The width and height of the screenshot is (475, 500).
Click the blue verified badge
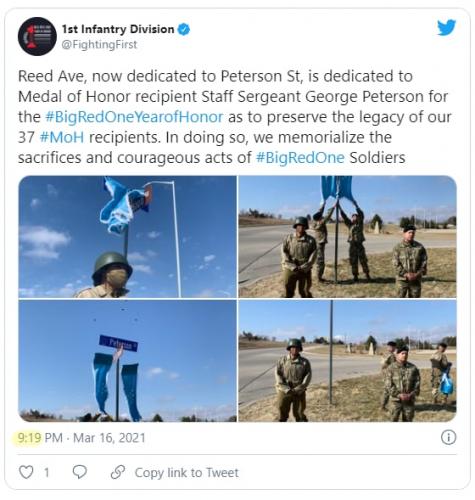[184, 29]
